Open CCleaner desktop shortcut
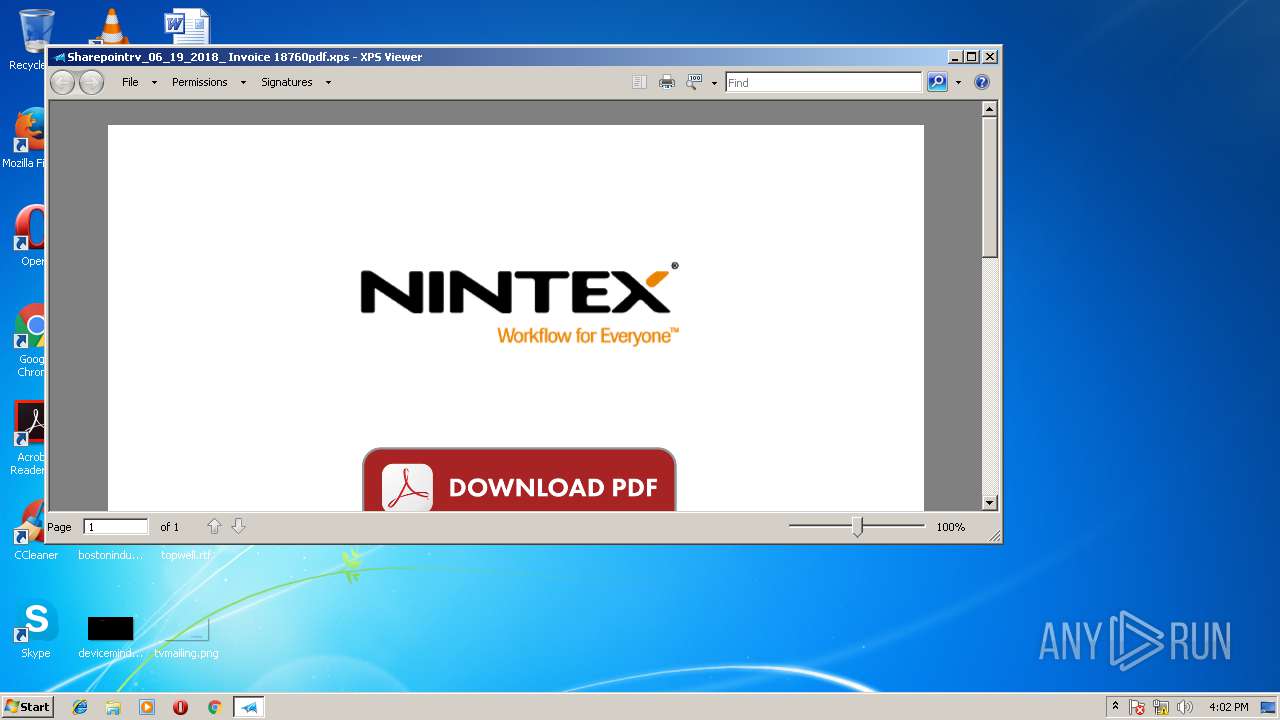The height and width of the screenshot is (720, 1280). pyautogui.click(x=34, y=530)
